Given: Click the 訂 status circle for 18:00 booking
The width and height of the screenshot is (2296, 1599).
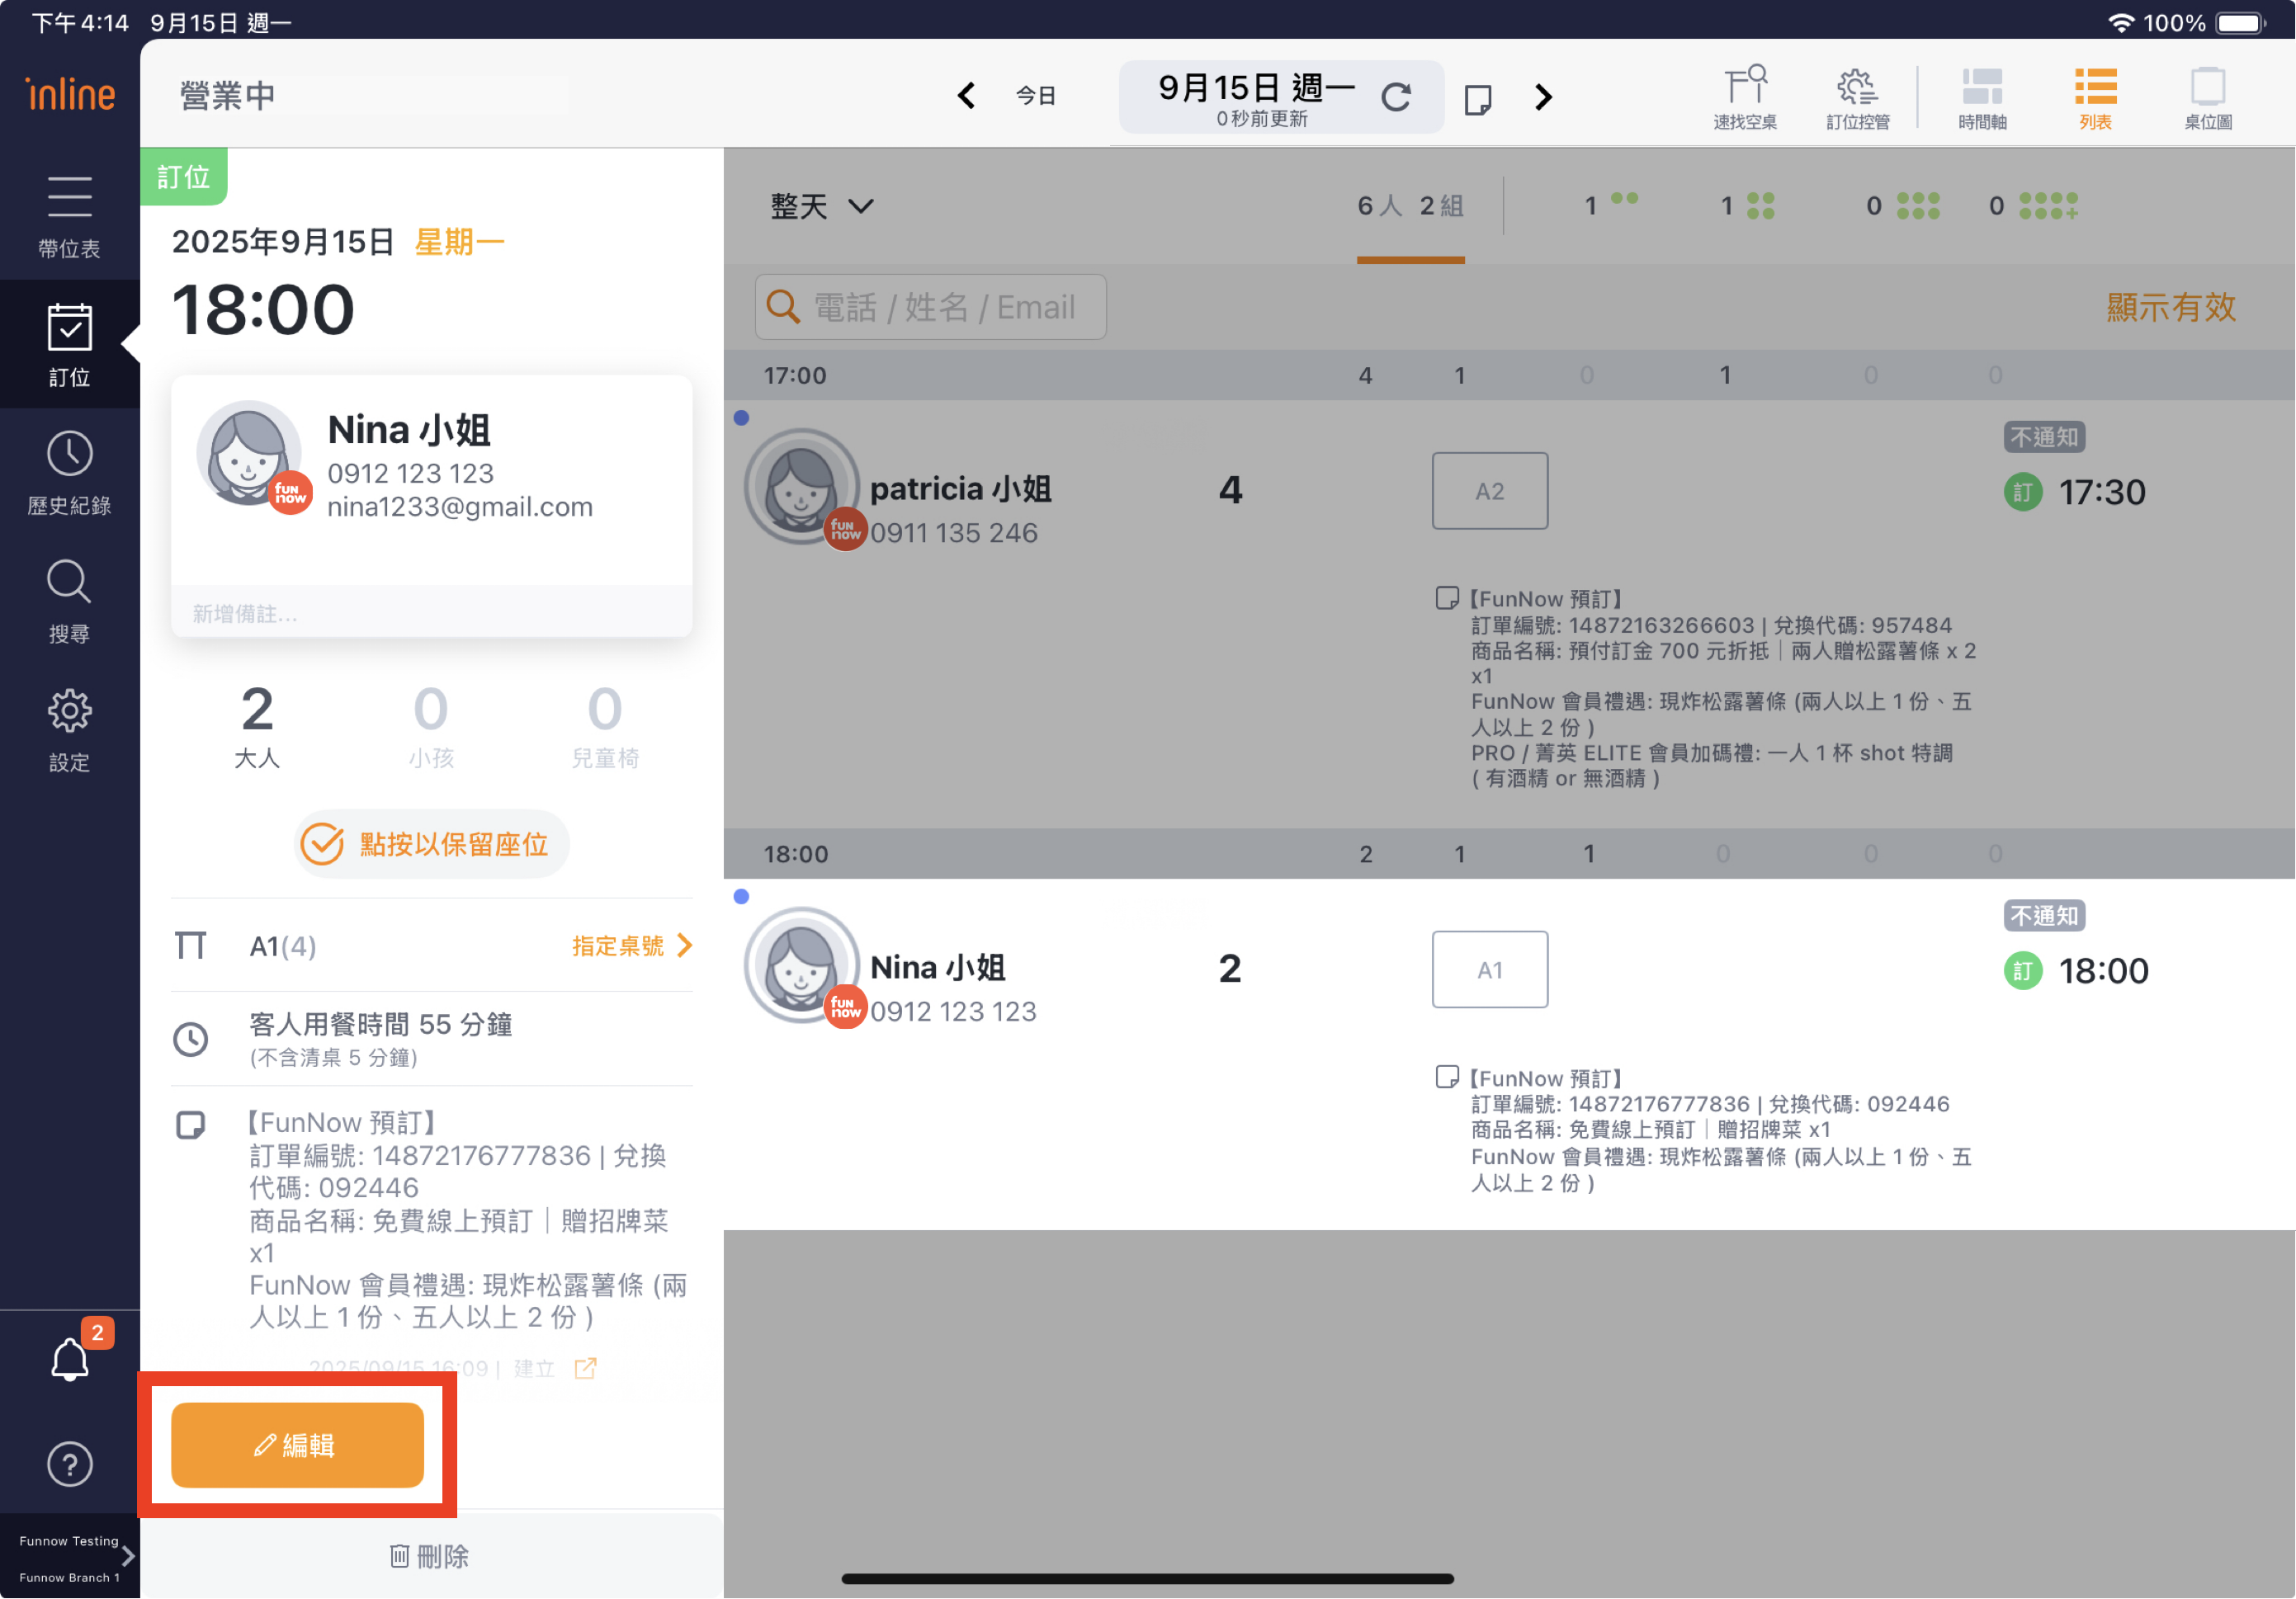Looking at the screenshot, I should 2022,970.
